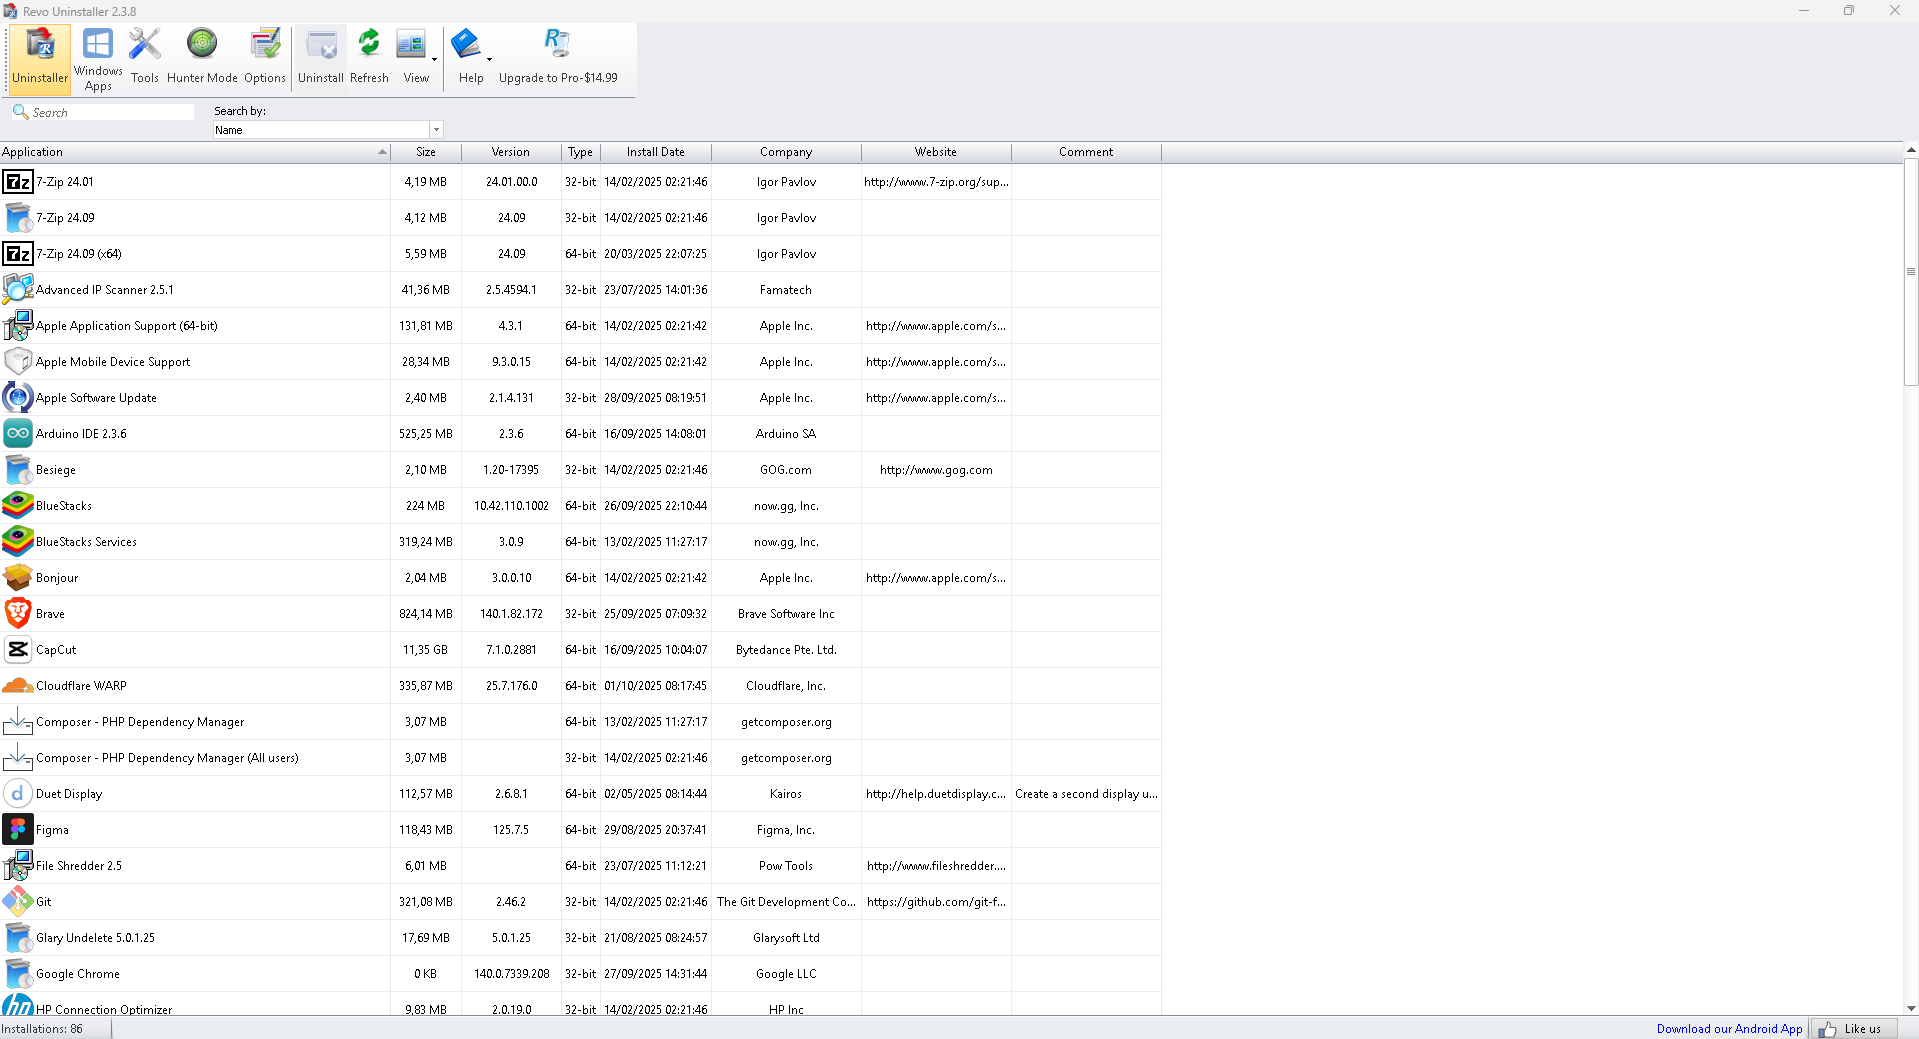This screenshot has height=1039, width=1919.
Task: Select the Duet Display icon
Action: (18, 794)
